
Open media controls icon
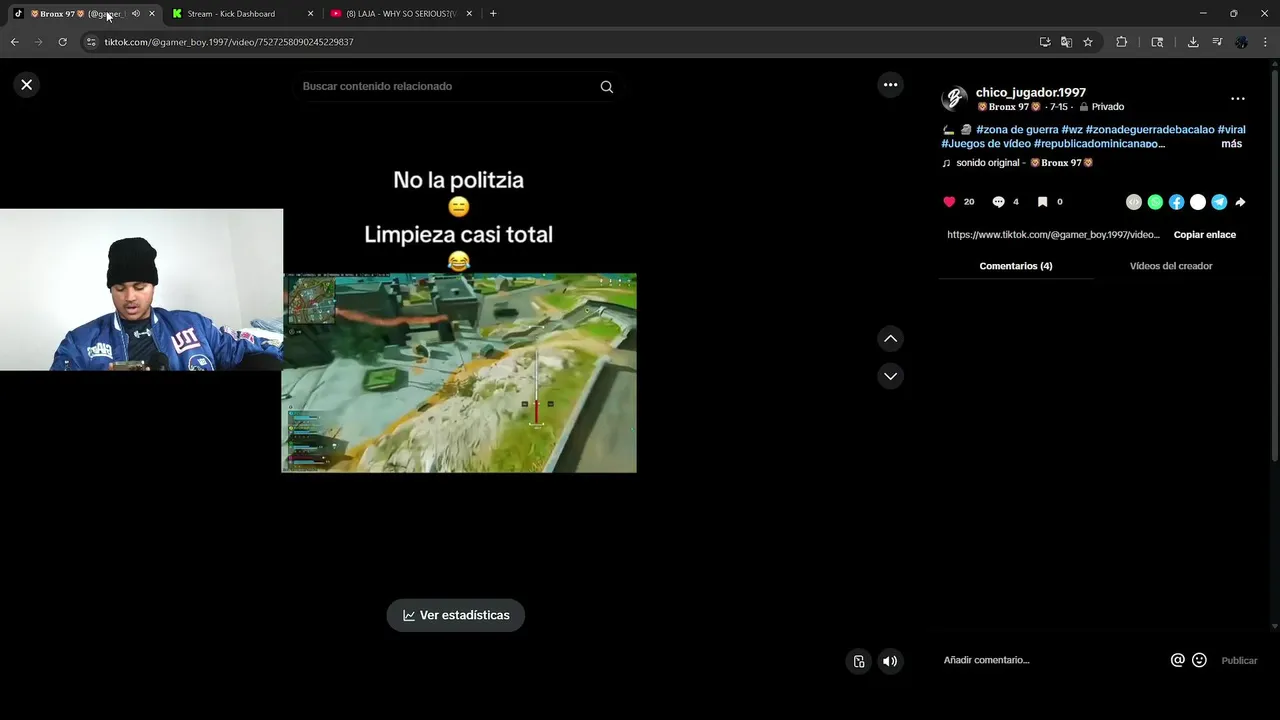[1217, 42]
